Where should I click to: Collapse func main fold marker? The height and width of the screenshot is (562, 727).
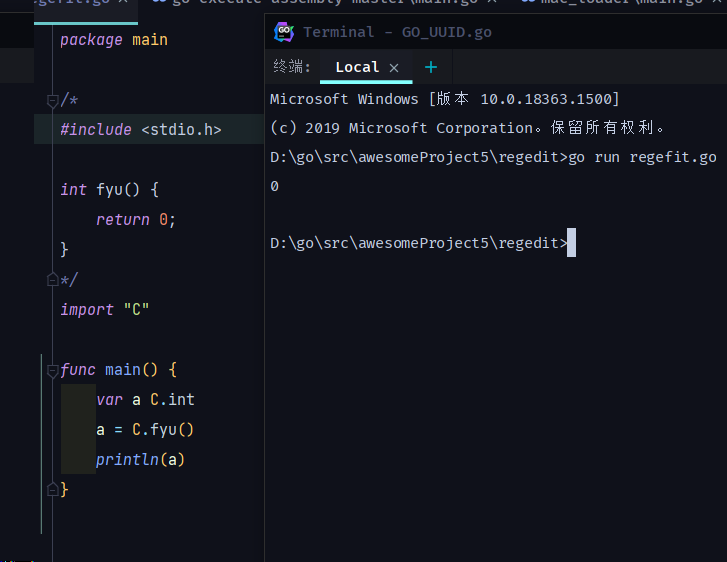click(x=52, y=370)
